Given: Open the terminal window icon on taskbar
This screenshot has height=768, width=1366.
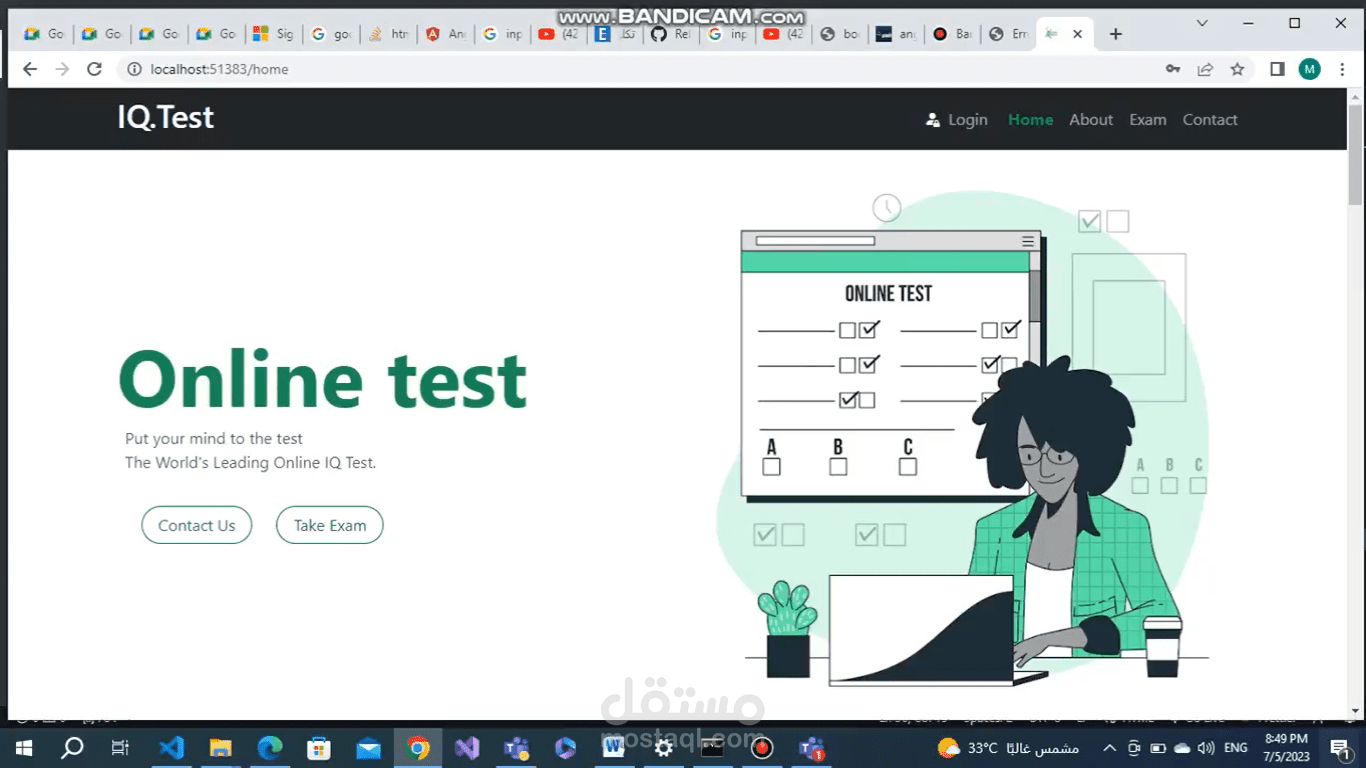Looking at the screenshot, I should pyautogui.click(x=712, y=747).
